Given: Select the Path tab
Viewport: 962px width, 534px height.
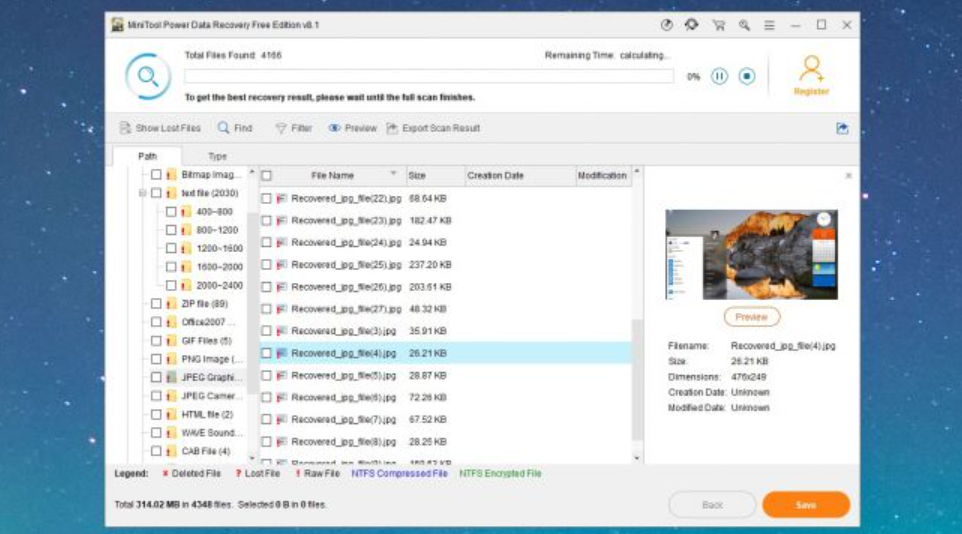Looking at the screenshot, I should [x=147, y=156].
